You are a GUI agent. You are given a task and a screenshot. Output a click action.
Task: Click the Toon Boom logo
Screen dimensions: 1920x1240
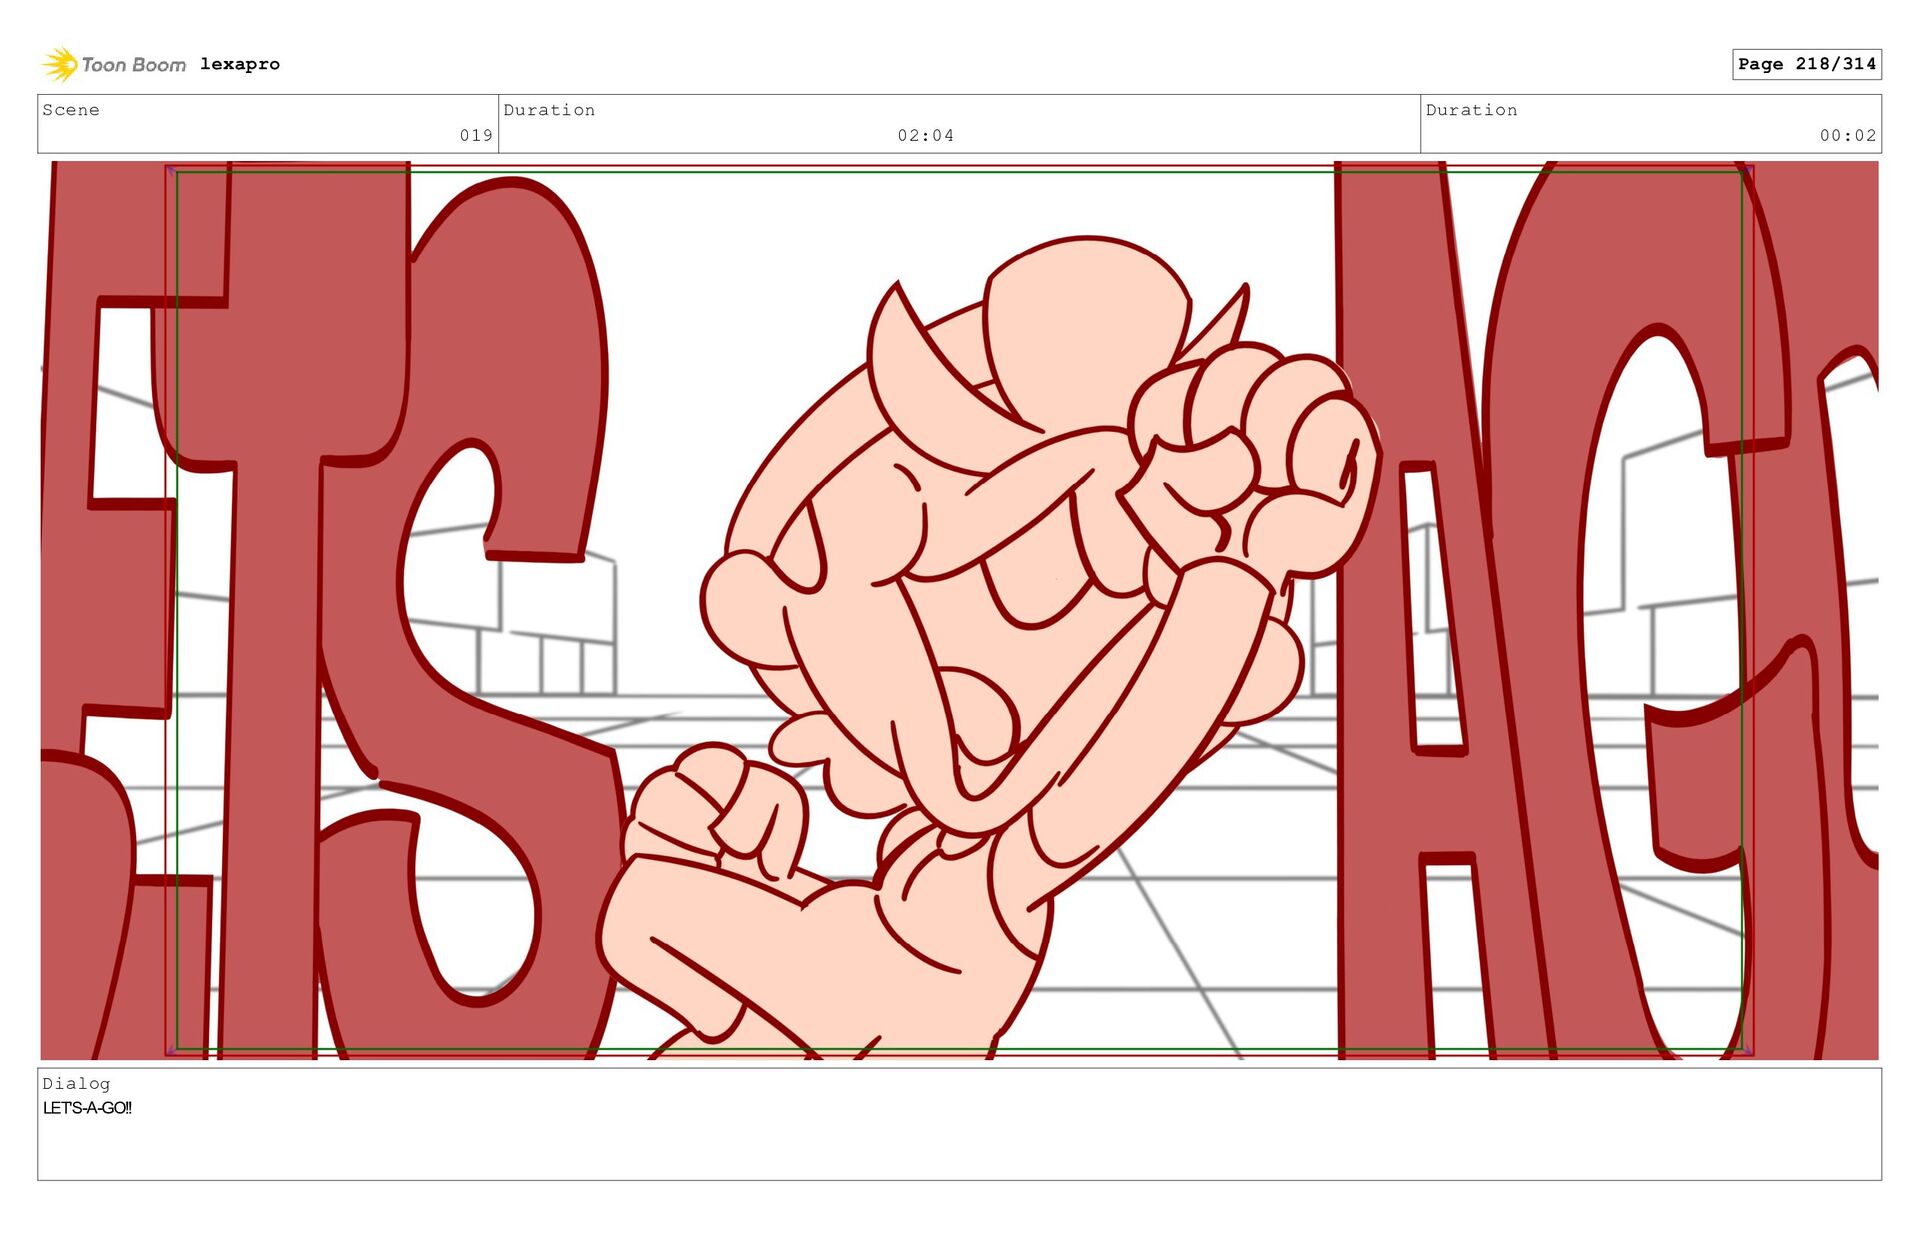[114, 64]
